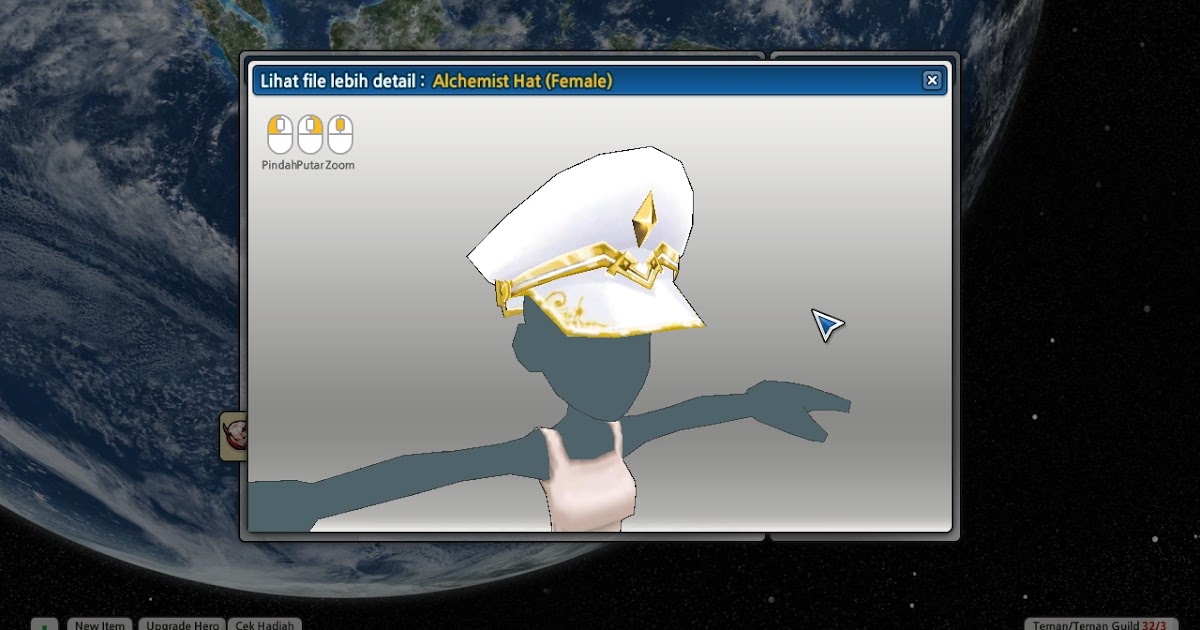Click the small green icon bottom-left
Viewport: 1200px width, 630px height.
(x=44, y=625)
